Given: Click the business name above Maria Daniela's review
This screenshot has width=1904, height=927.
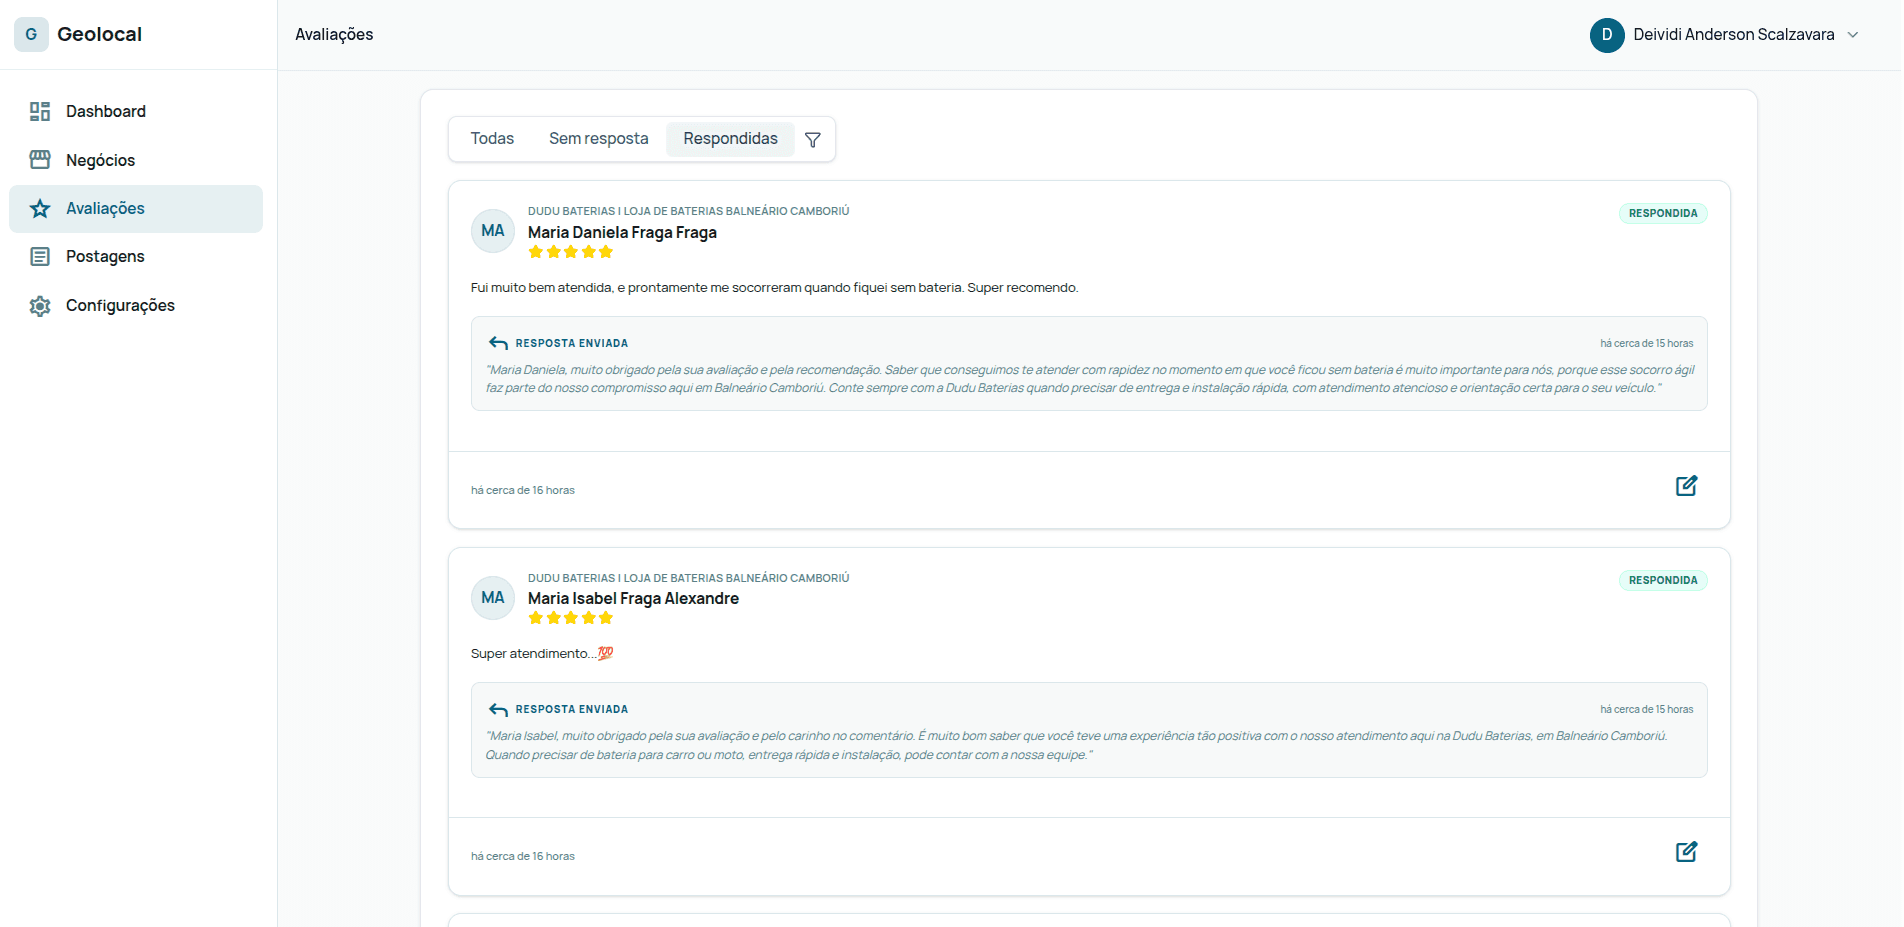Looking at the screenshot, I should tap(688, 211).
